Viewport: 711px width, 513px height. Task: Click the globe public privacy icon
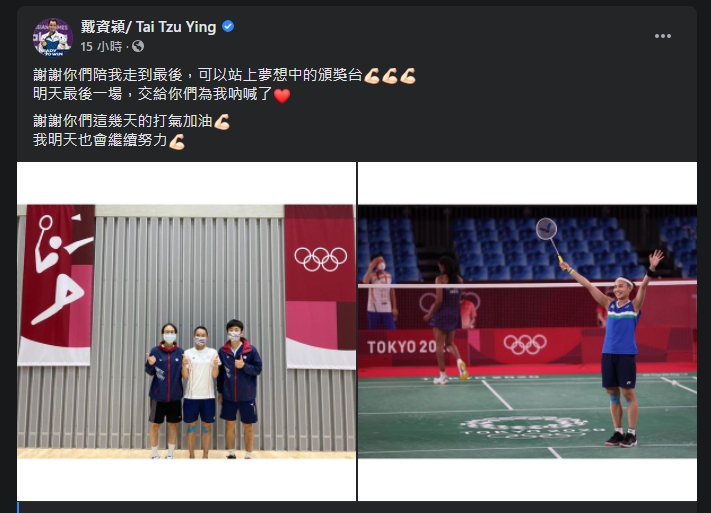pyautogui.click(x=138, y=46)
